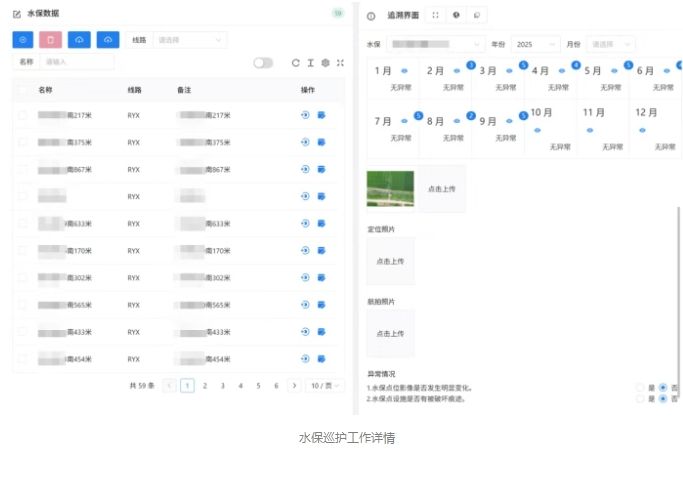Click the cloud button beside the red delete button
Screen dimensions: 683x497
tap(79, 40)
